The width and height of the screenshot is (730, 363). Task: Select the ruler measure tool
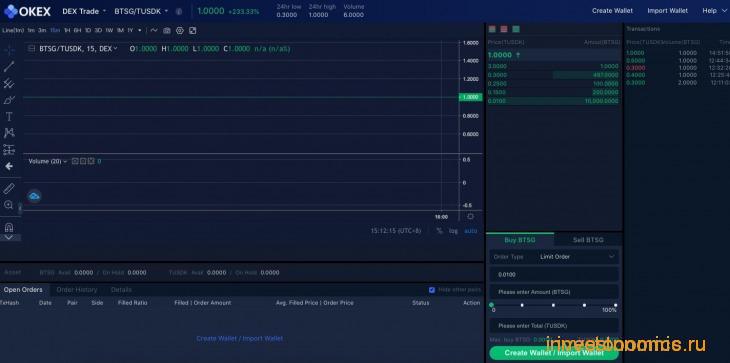pyautogui.click(x=9, y=188)
